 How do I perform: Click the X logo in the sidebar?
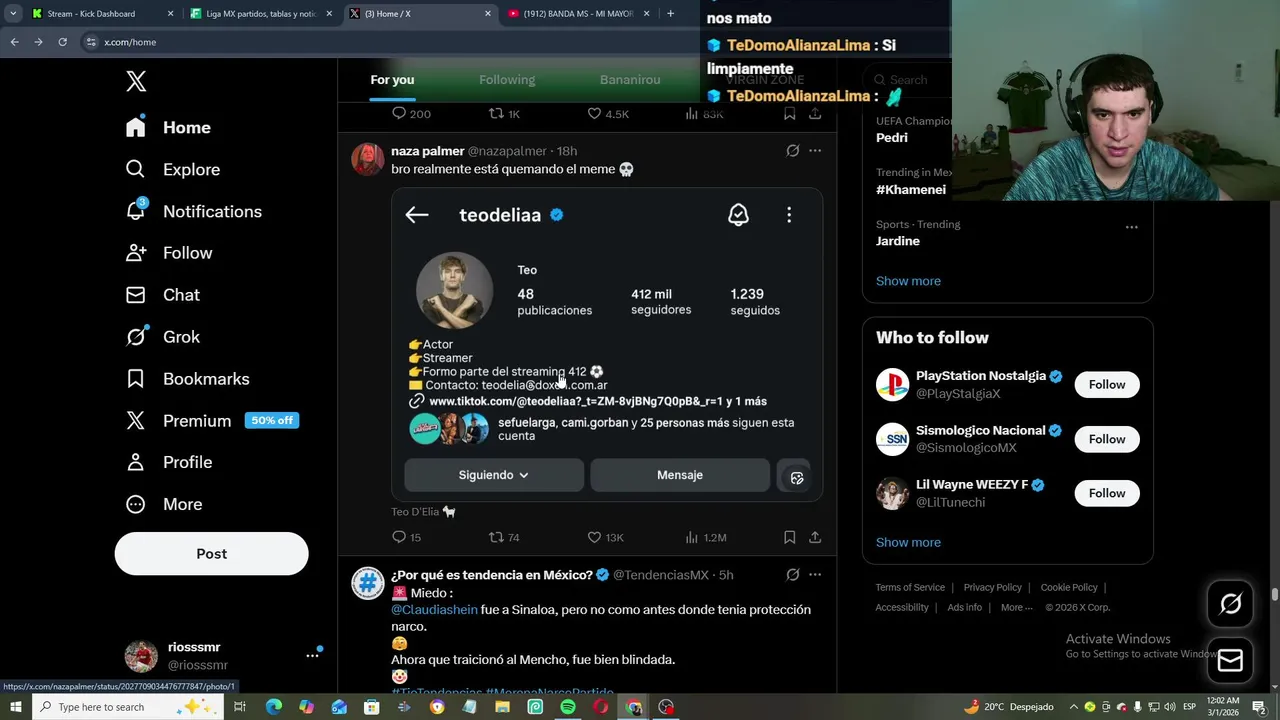[x=136, y=82]
